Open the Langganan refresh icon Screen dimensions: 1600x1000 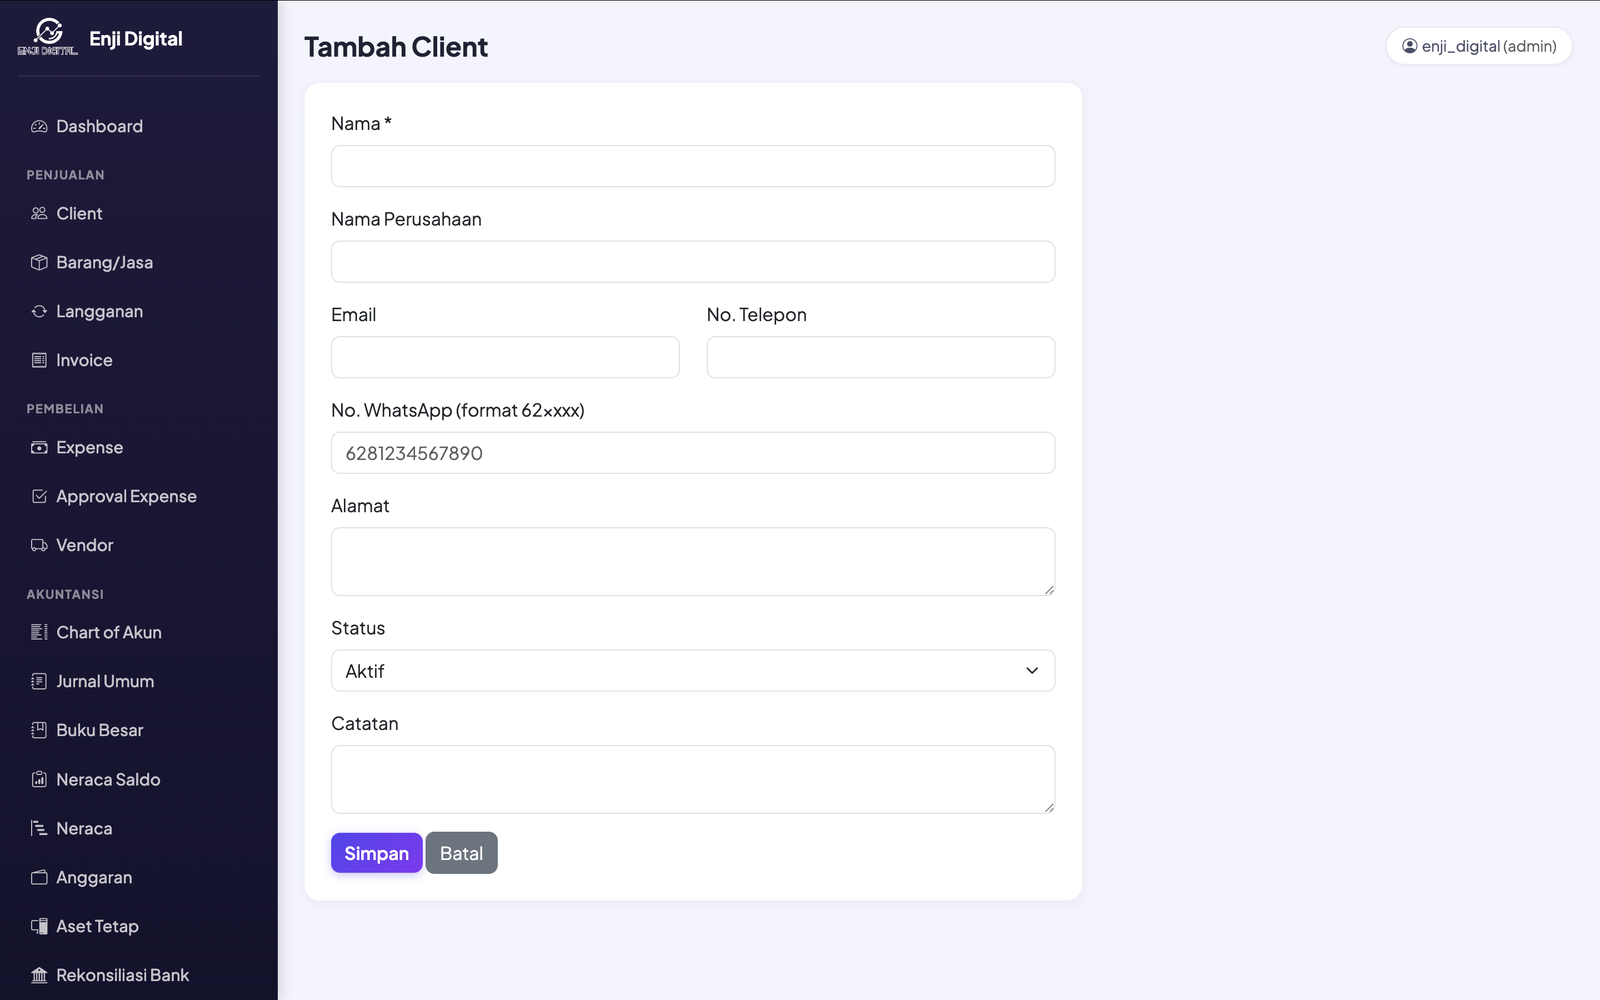39,311
